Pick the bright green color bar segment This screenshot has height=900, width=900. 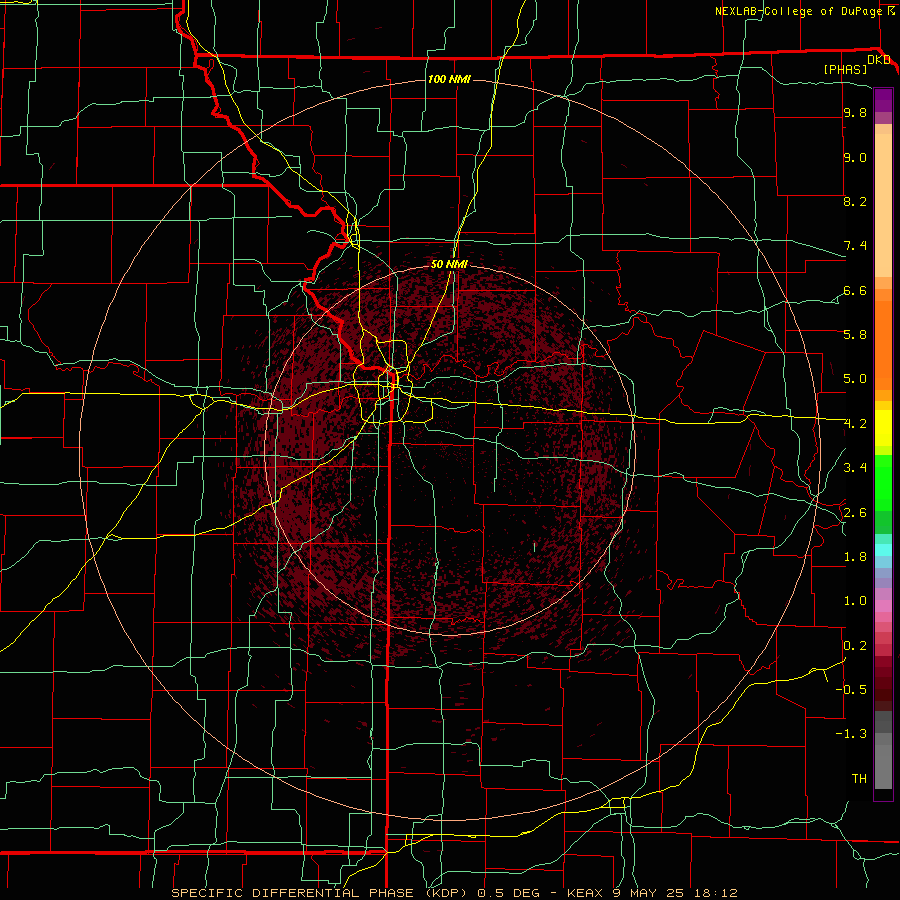coord(883,483)
